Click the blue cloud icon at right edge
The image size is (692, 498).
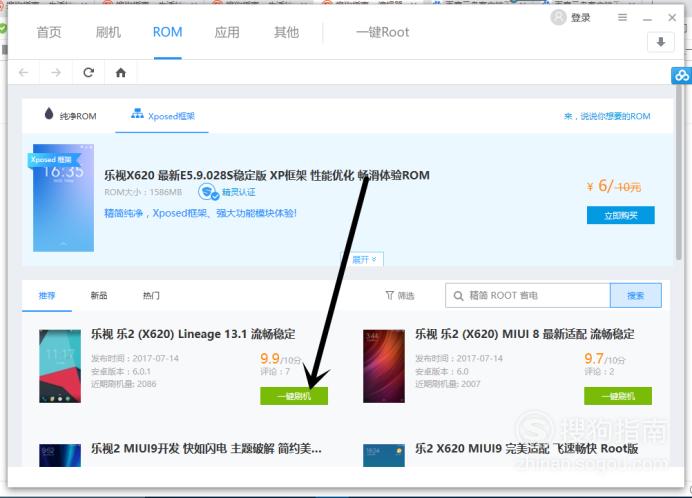coord(681,75)
